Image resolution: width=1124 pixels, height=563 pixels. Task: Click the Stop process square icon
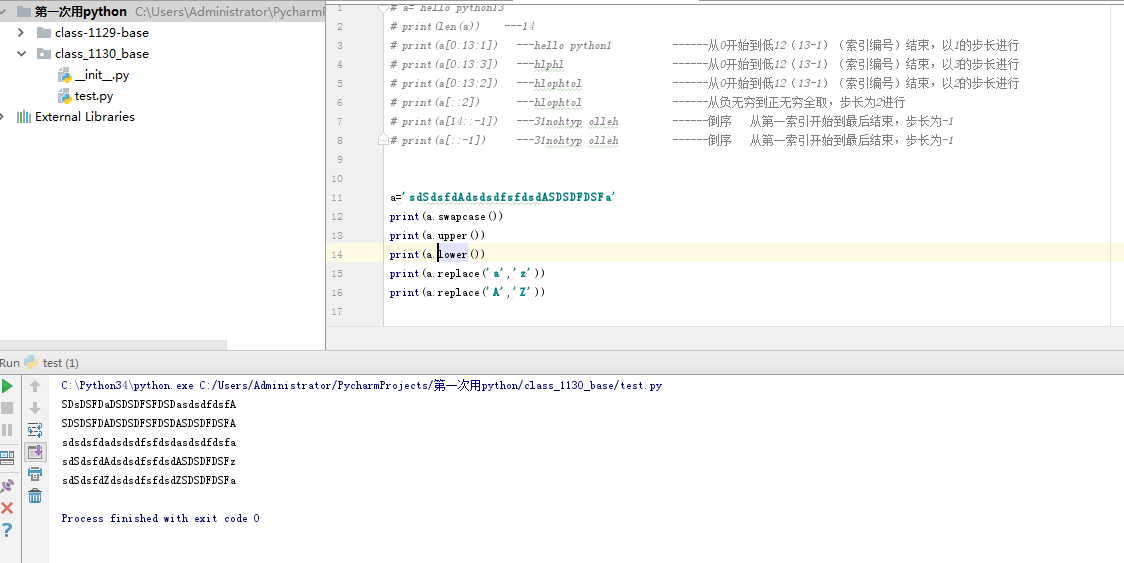point(7,408)
